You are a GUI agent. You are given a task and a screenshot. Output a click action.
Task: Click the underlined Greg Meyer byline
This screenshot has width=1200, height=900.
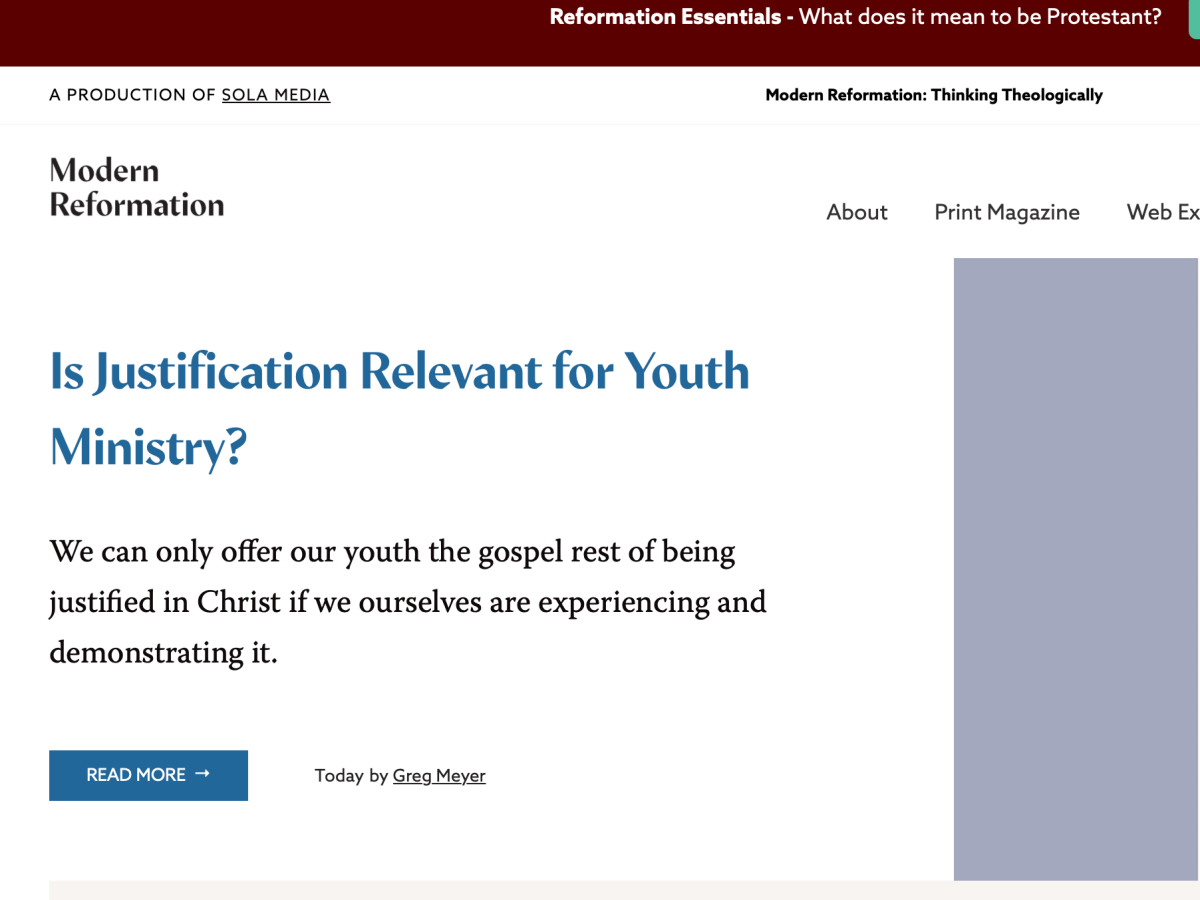click(x=439, y=775)
